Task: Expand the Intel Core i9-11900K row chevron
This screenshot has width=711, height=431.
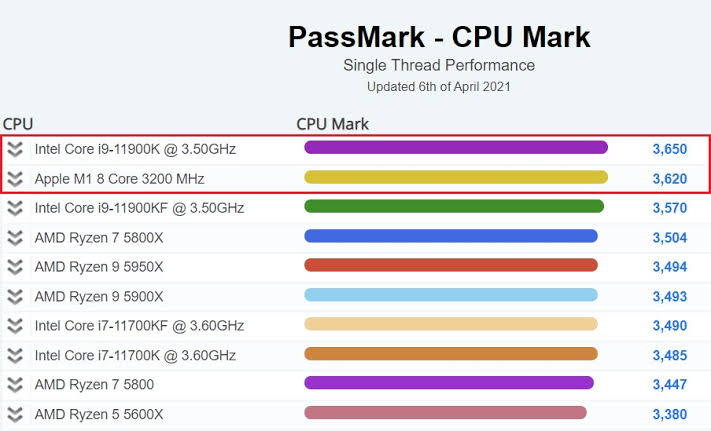Action: (15, 149)
